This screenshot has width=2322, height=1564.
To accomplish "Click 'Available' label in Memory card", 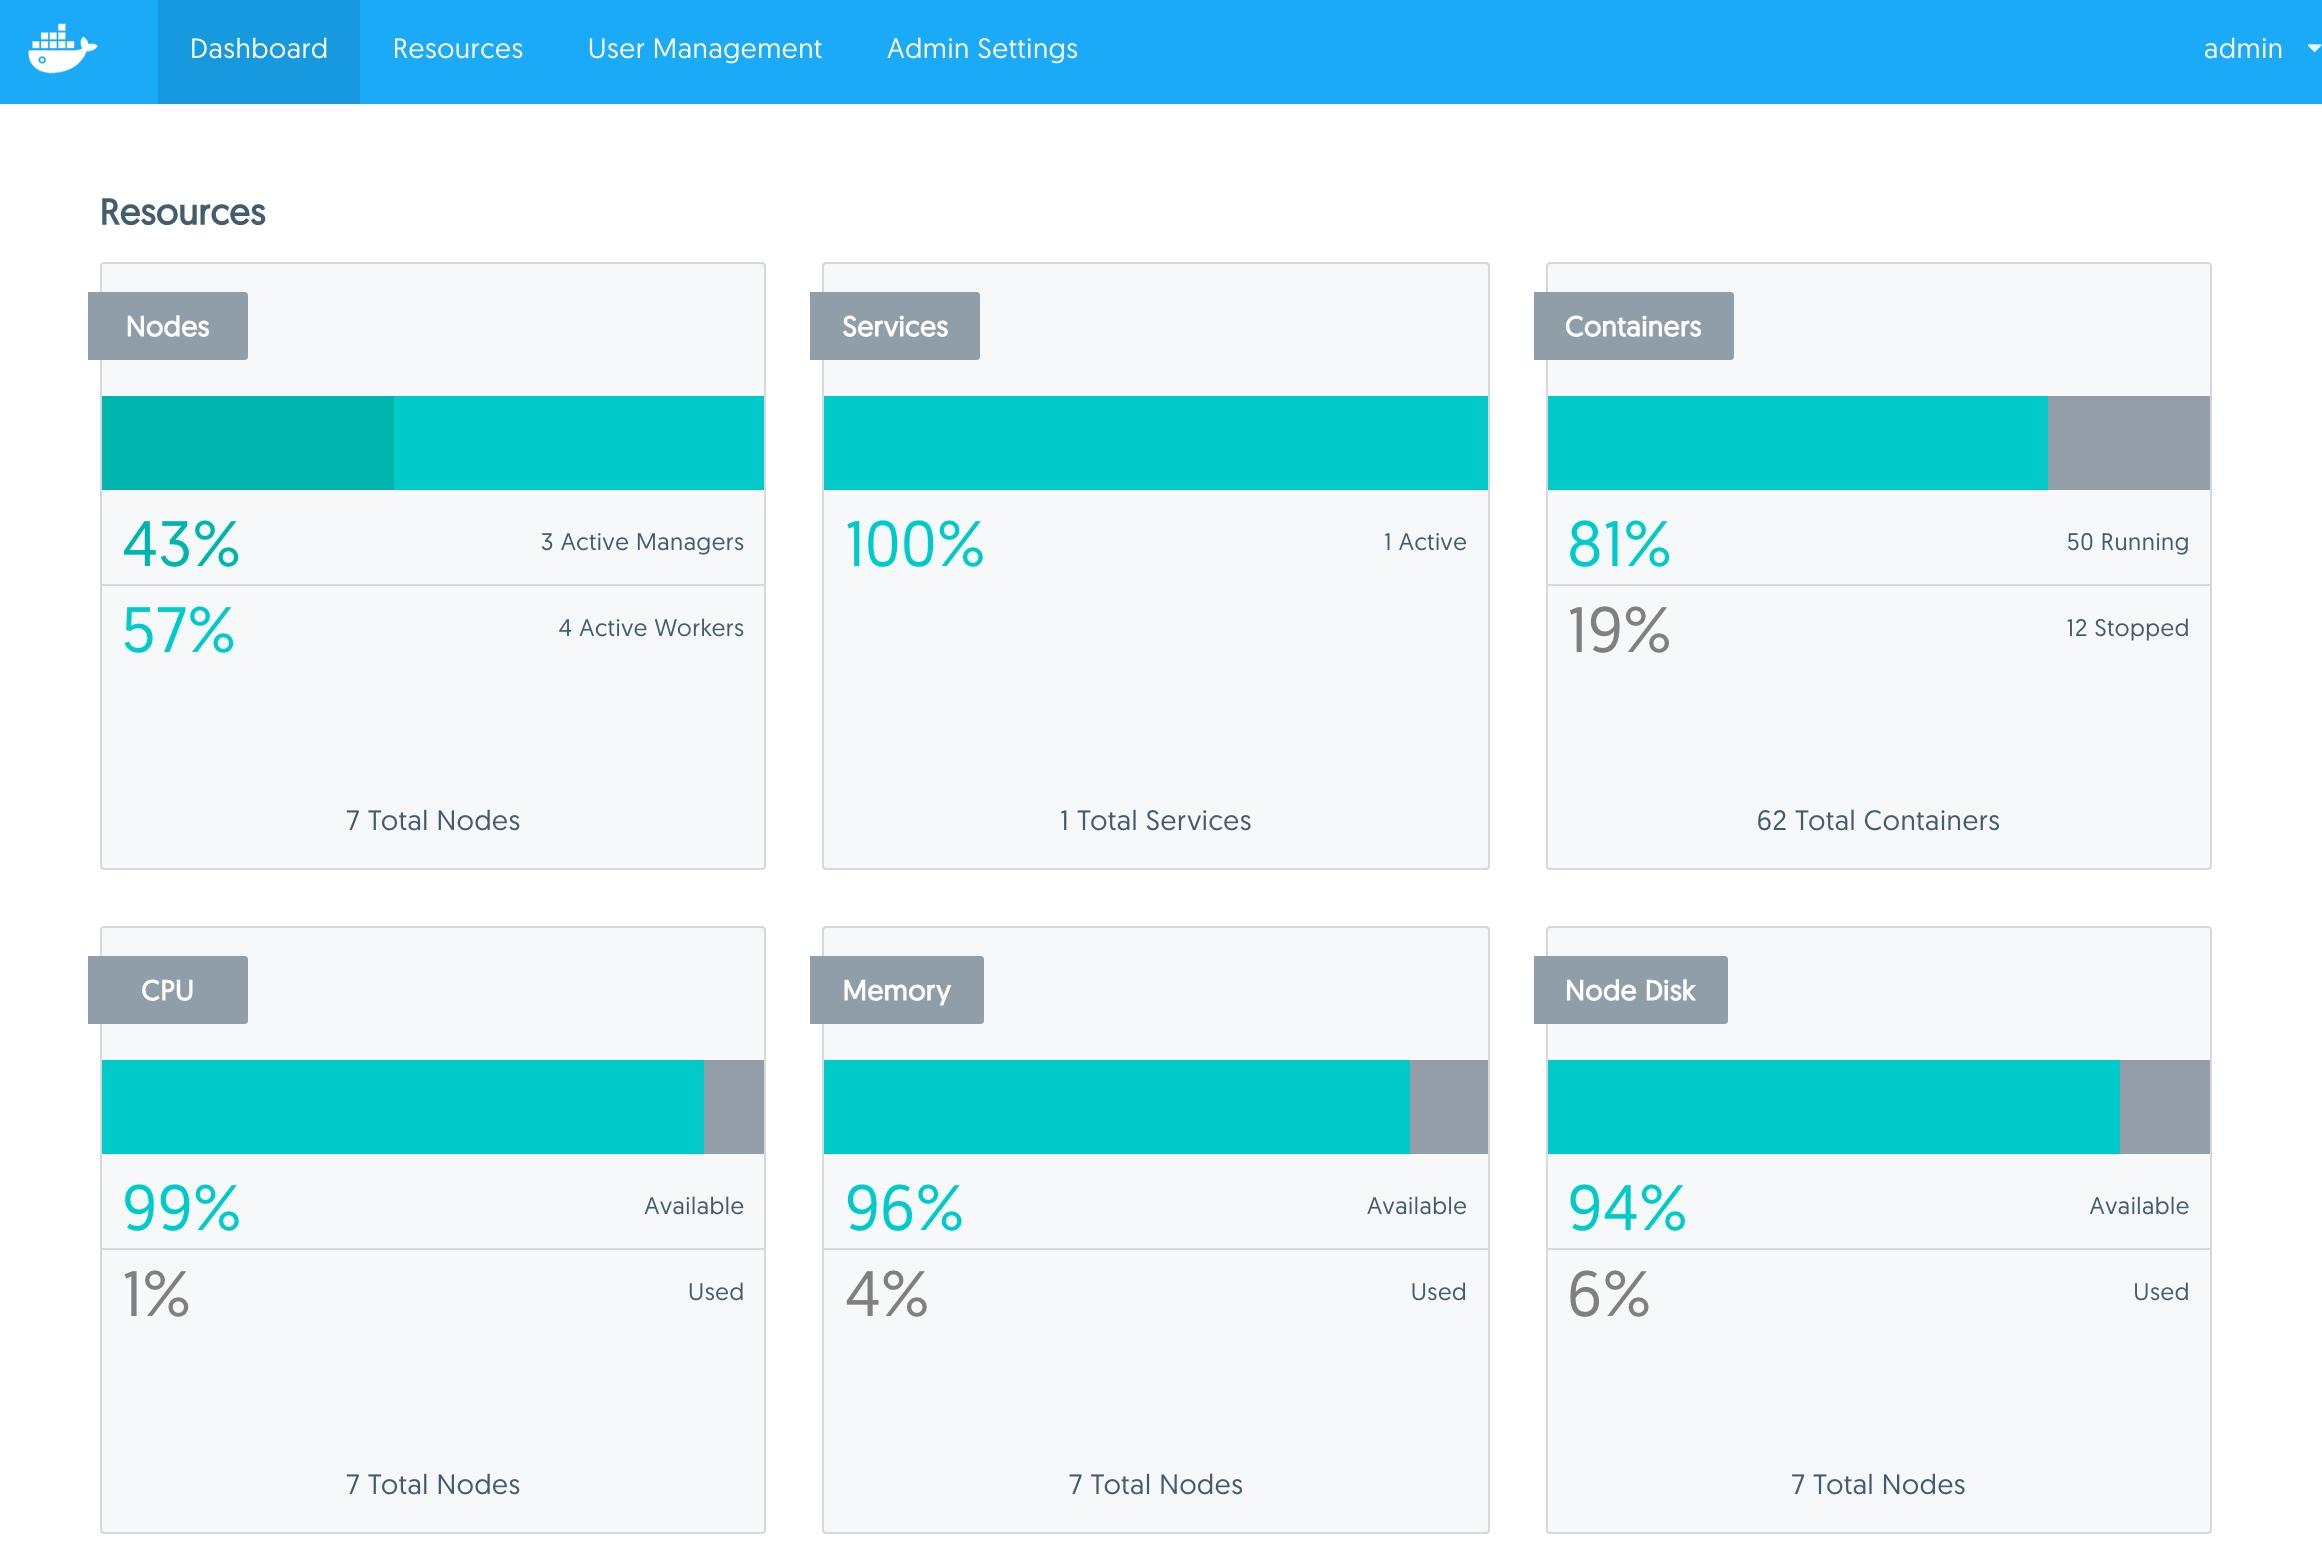I will click(1417, 1206).
